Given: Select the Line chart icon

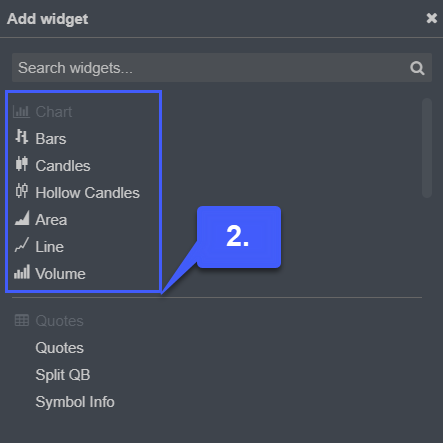Looking at the screenshot, I should tap(22, 245).
